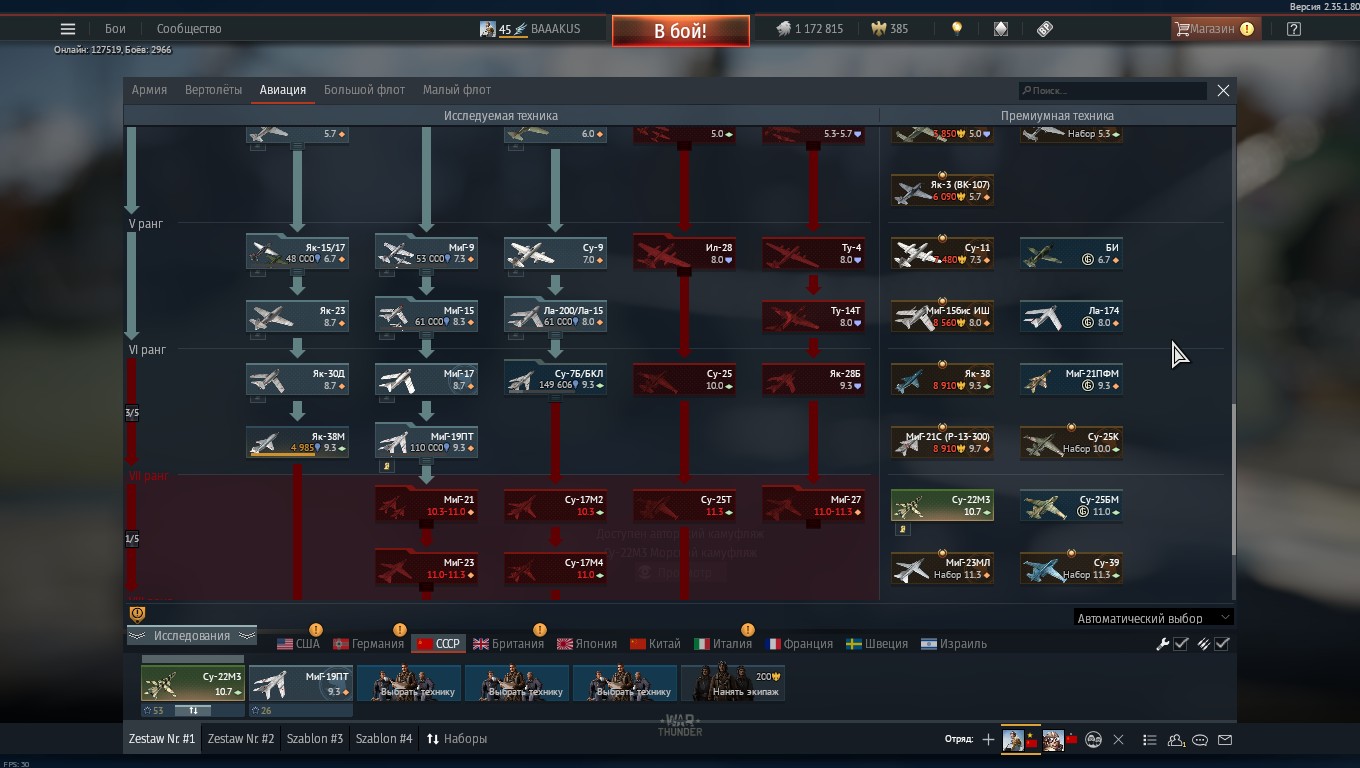Collapse the Исследования panel
1360x768 pixels.
(191, 636)
